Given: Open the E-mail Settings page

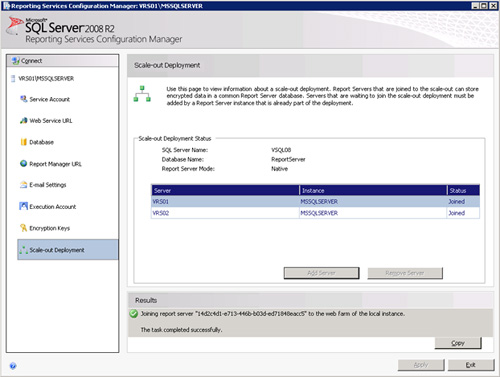Looking at the screenshot, I should 48,185.
